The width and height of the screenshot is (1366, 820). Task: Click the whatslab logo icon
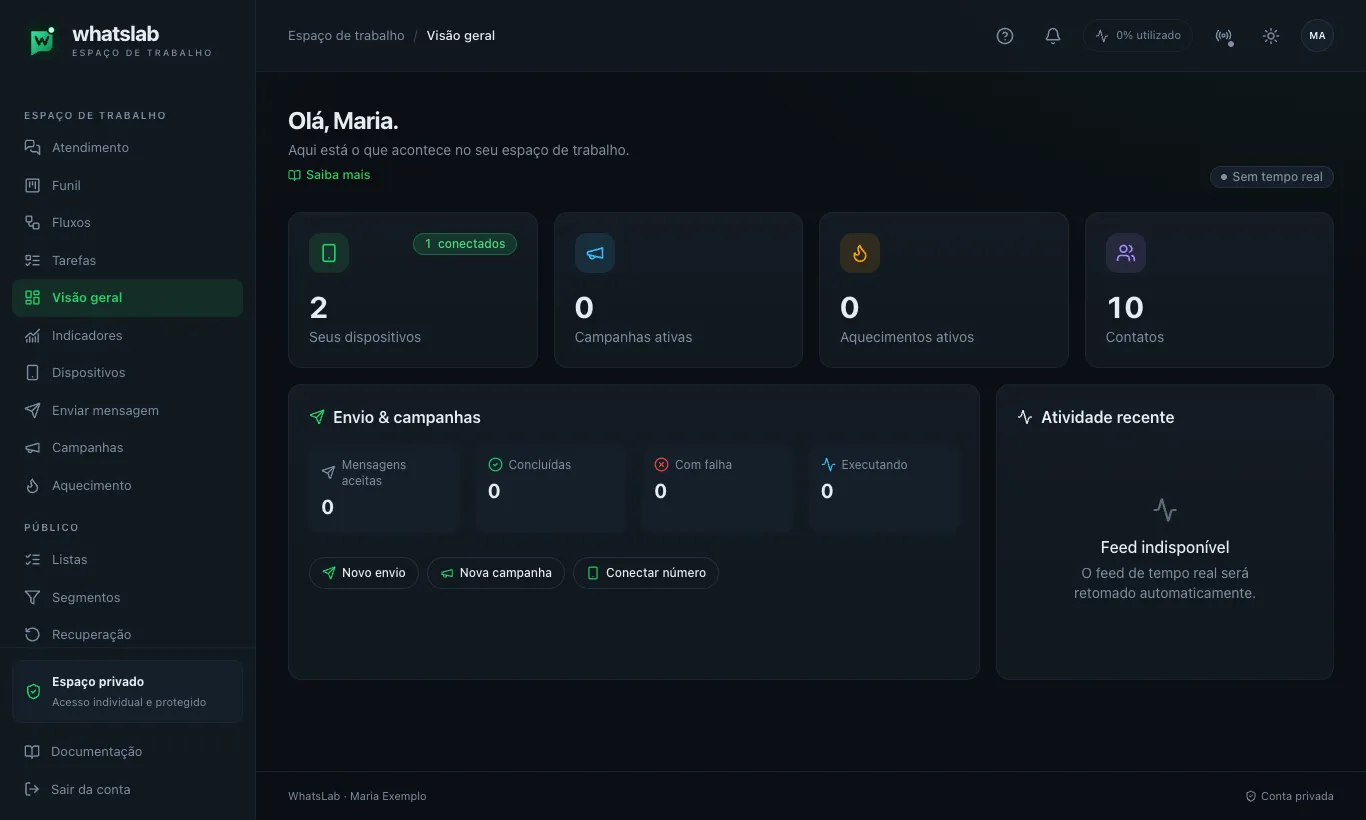(42, 40)
